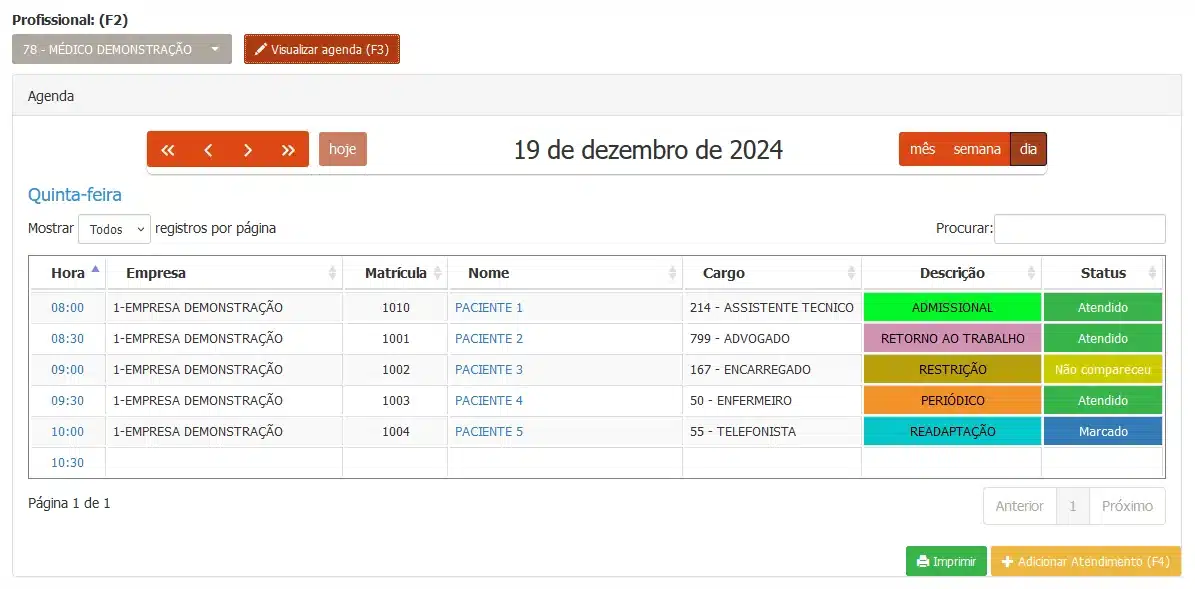
Task: Click matrícula 1001 cell
Action: [x=396, y=338]
